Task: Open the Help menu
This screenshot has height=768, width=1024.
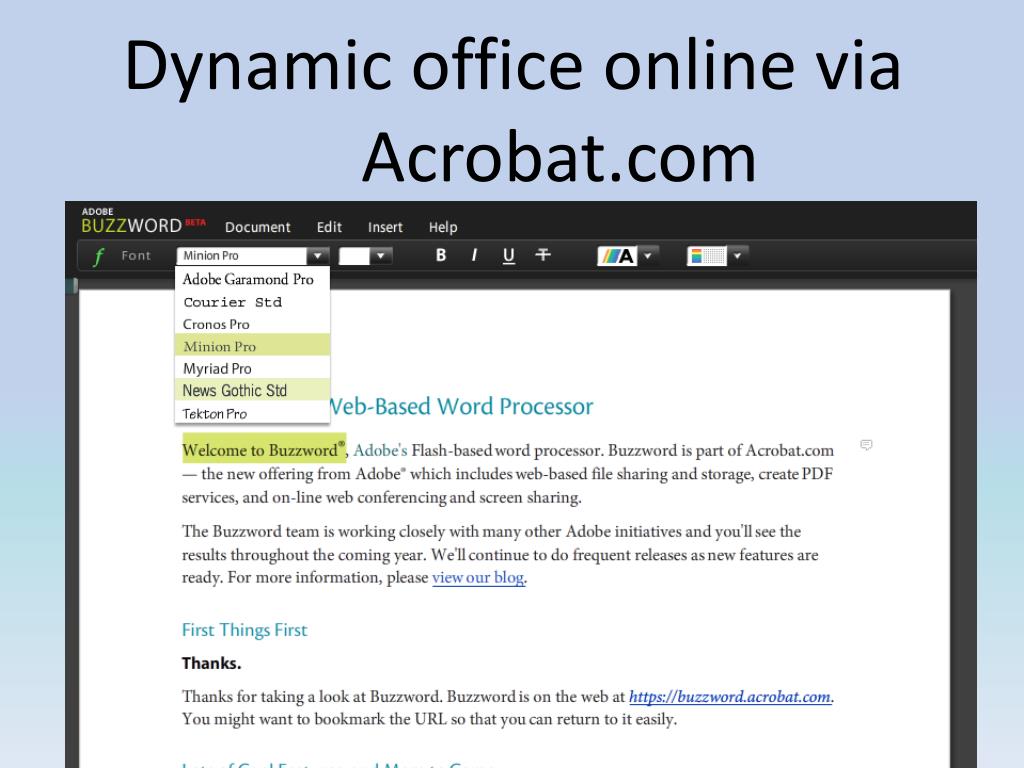Action: [x=443, y=227]
